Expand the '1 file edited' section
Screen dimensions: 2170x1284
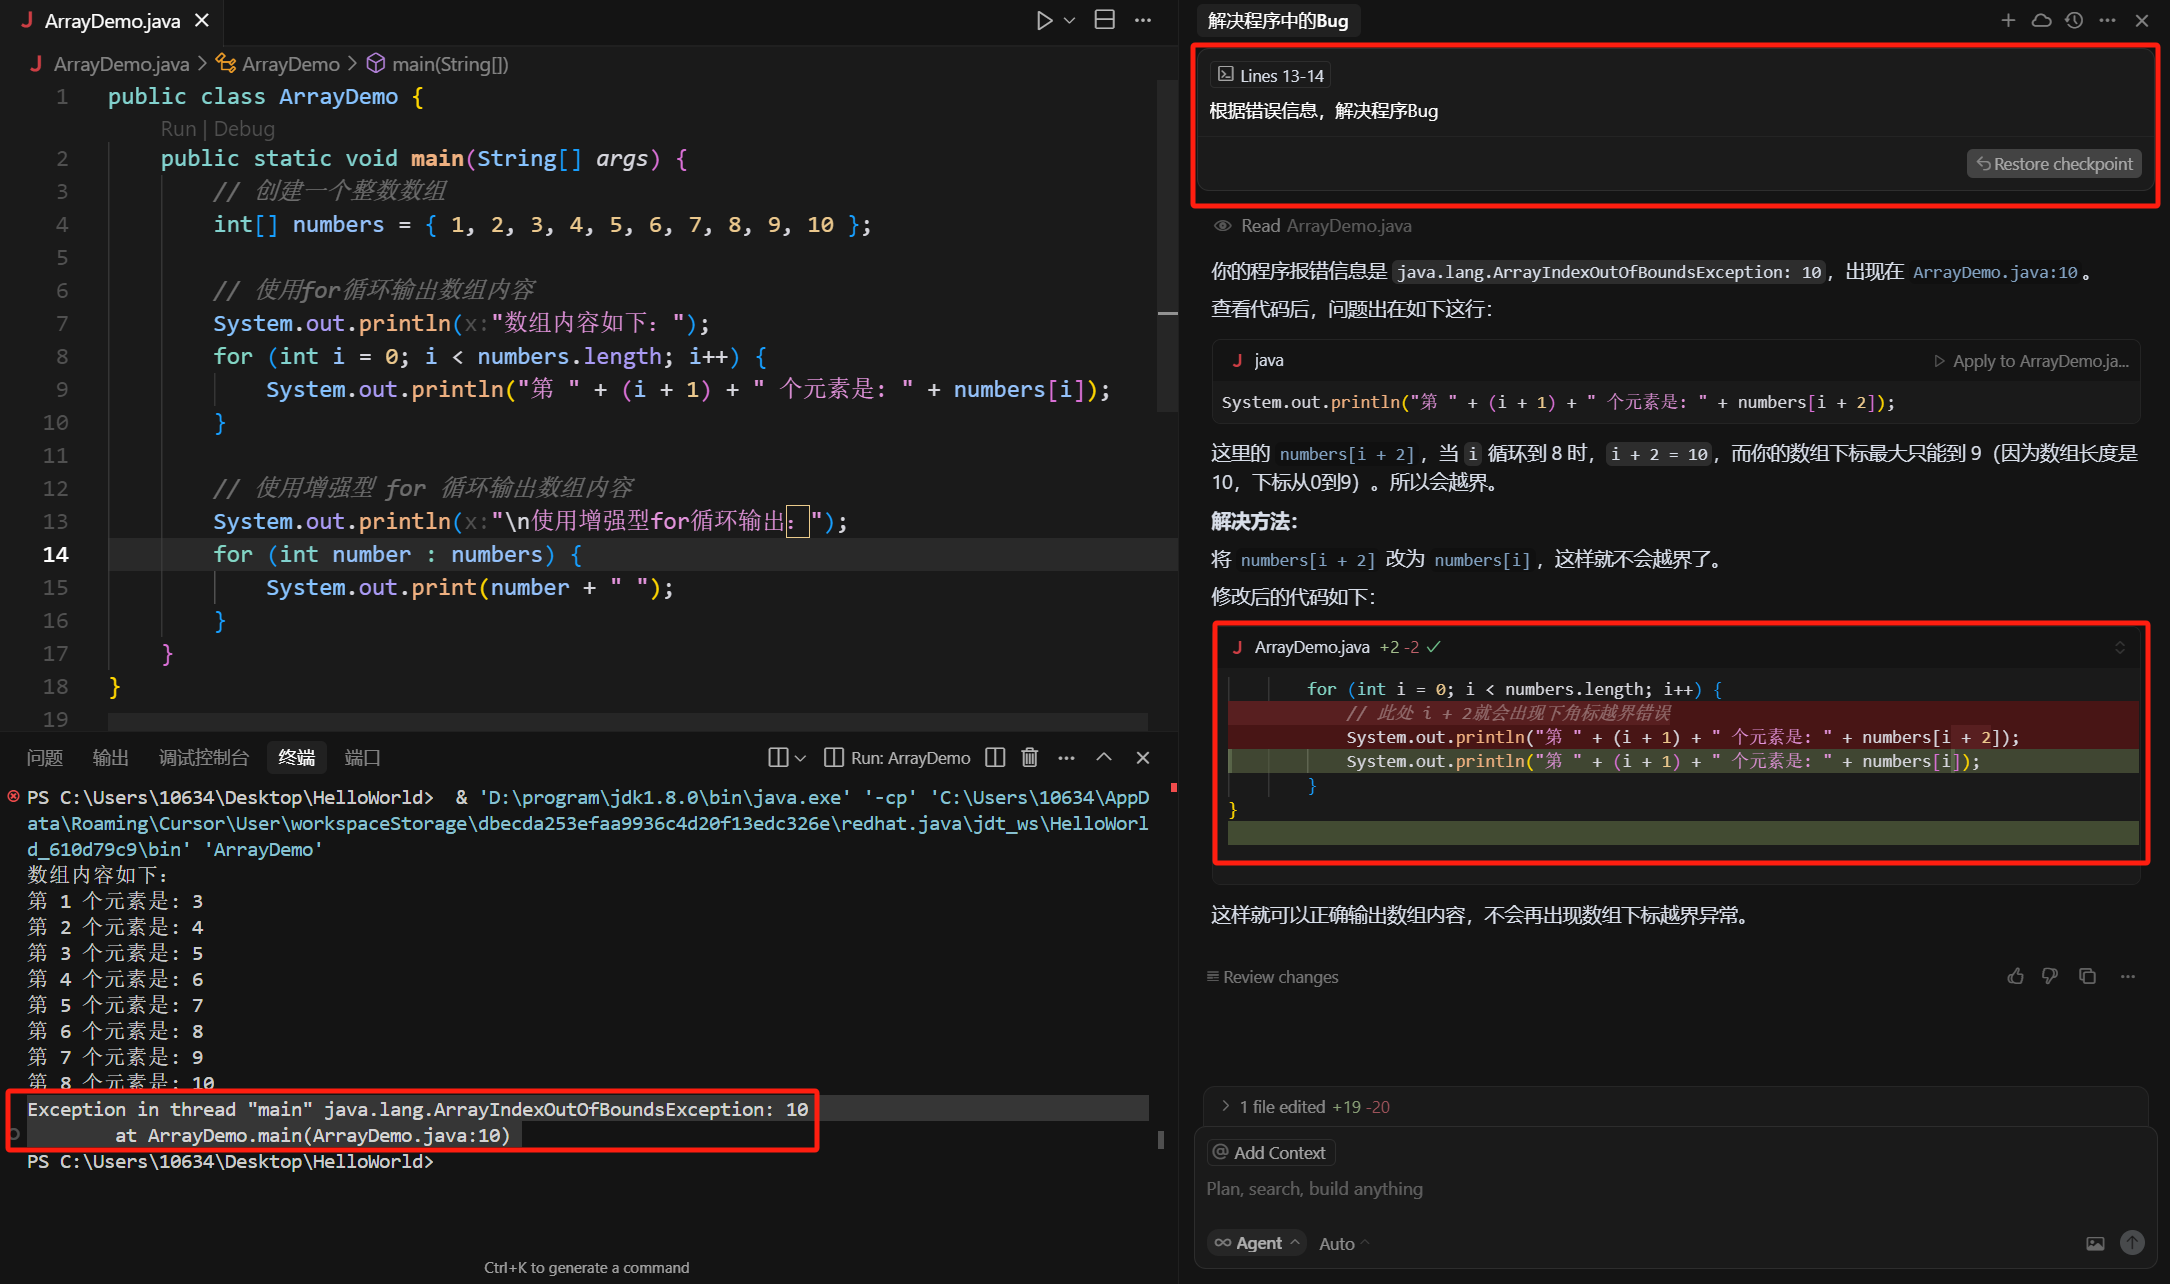tap(1226, 1106)
